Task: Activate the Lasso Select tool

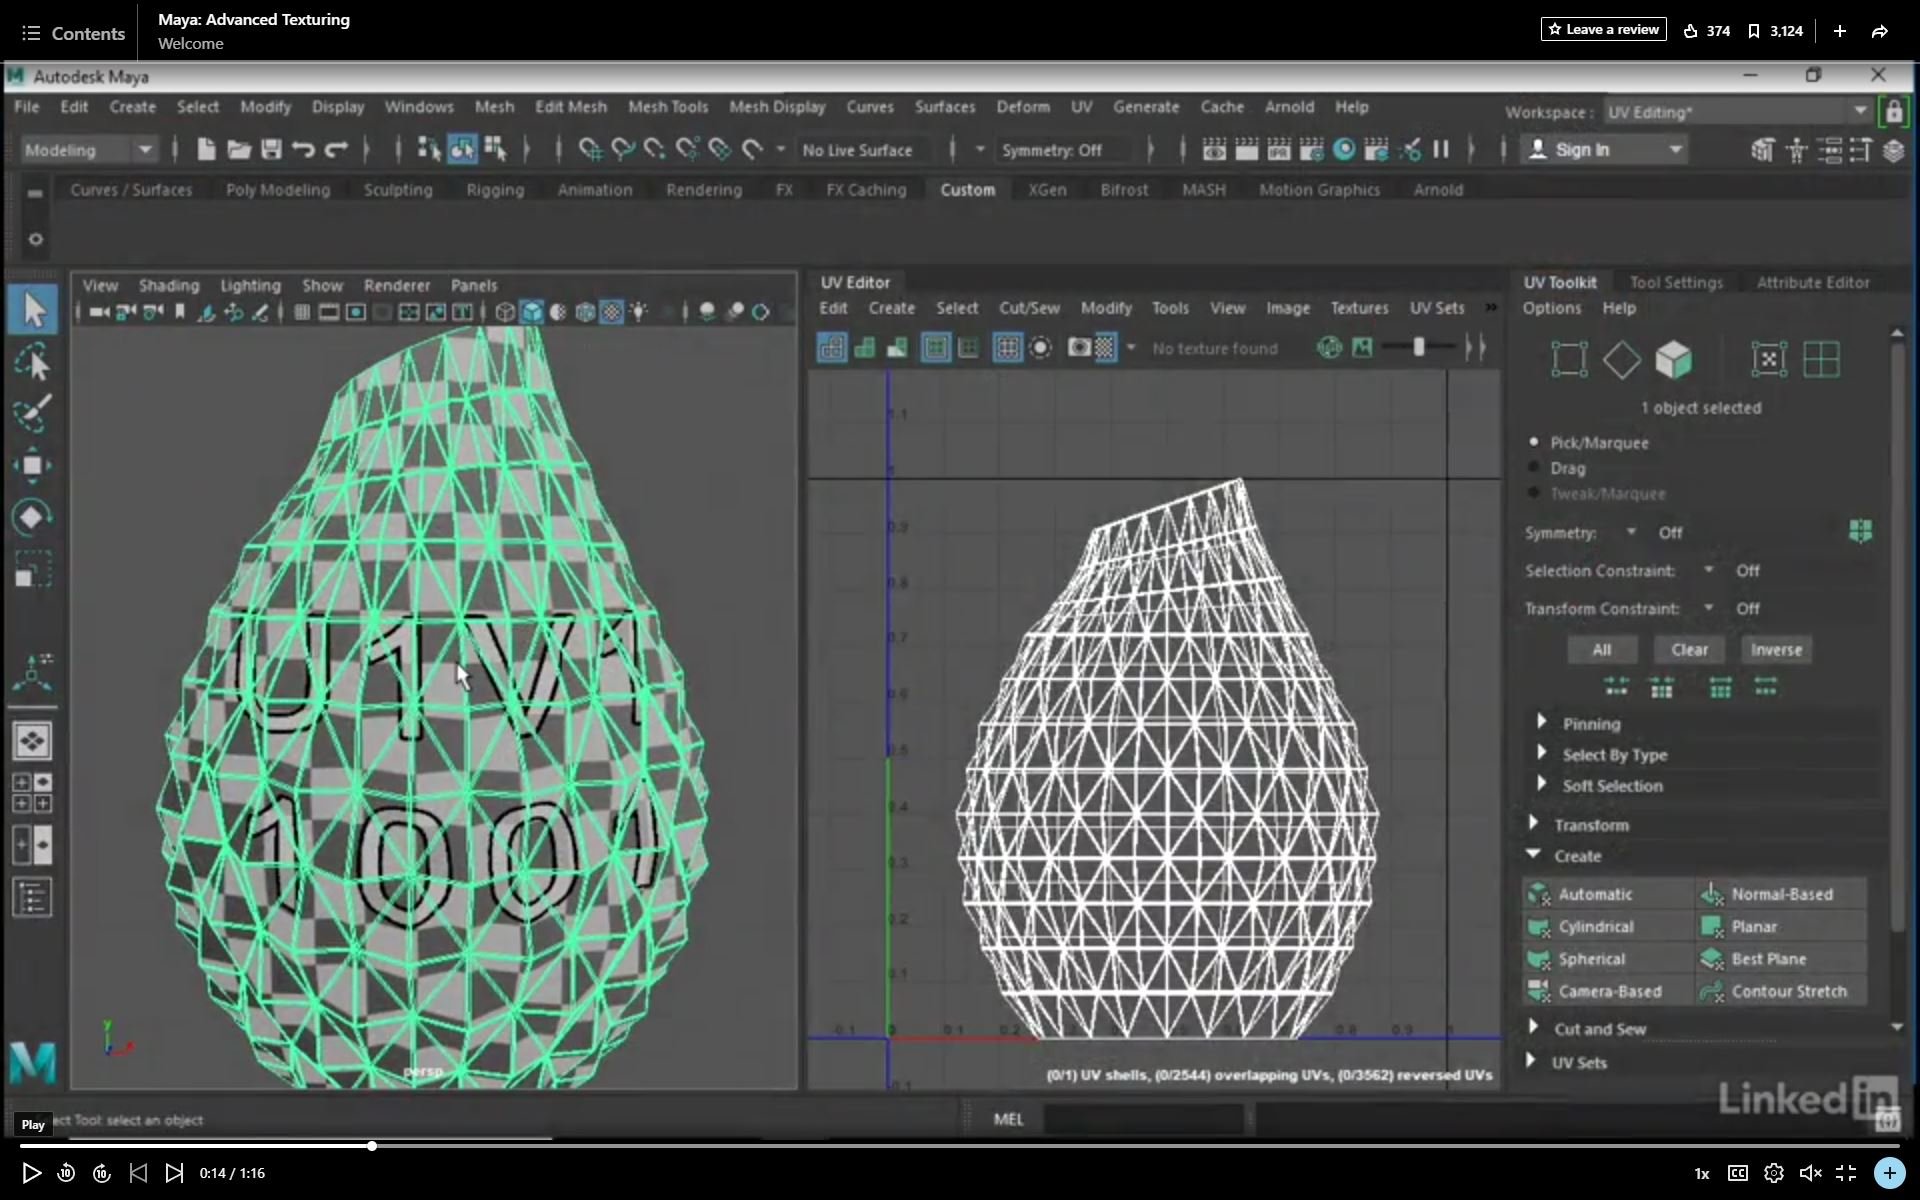Action: [33, 363]
